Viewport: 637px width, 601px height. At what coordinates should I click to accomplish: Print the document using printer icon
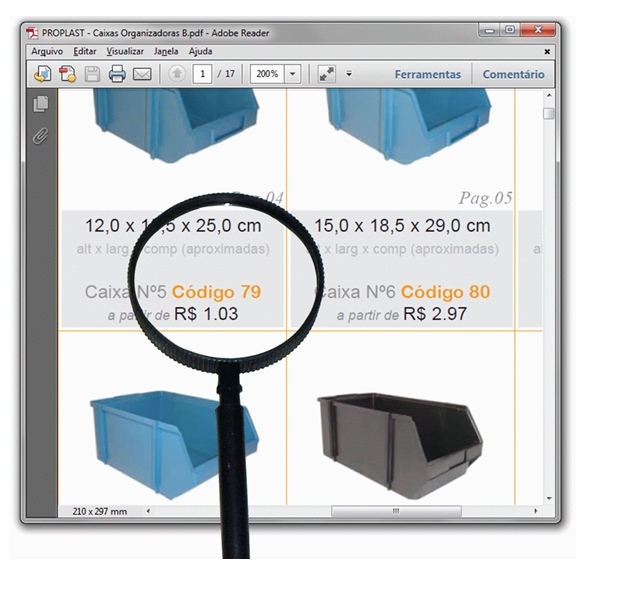point(117,74)
